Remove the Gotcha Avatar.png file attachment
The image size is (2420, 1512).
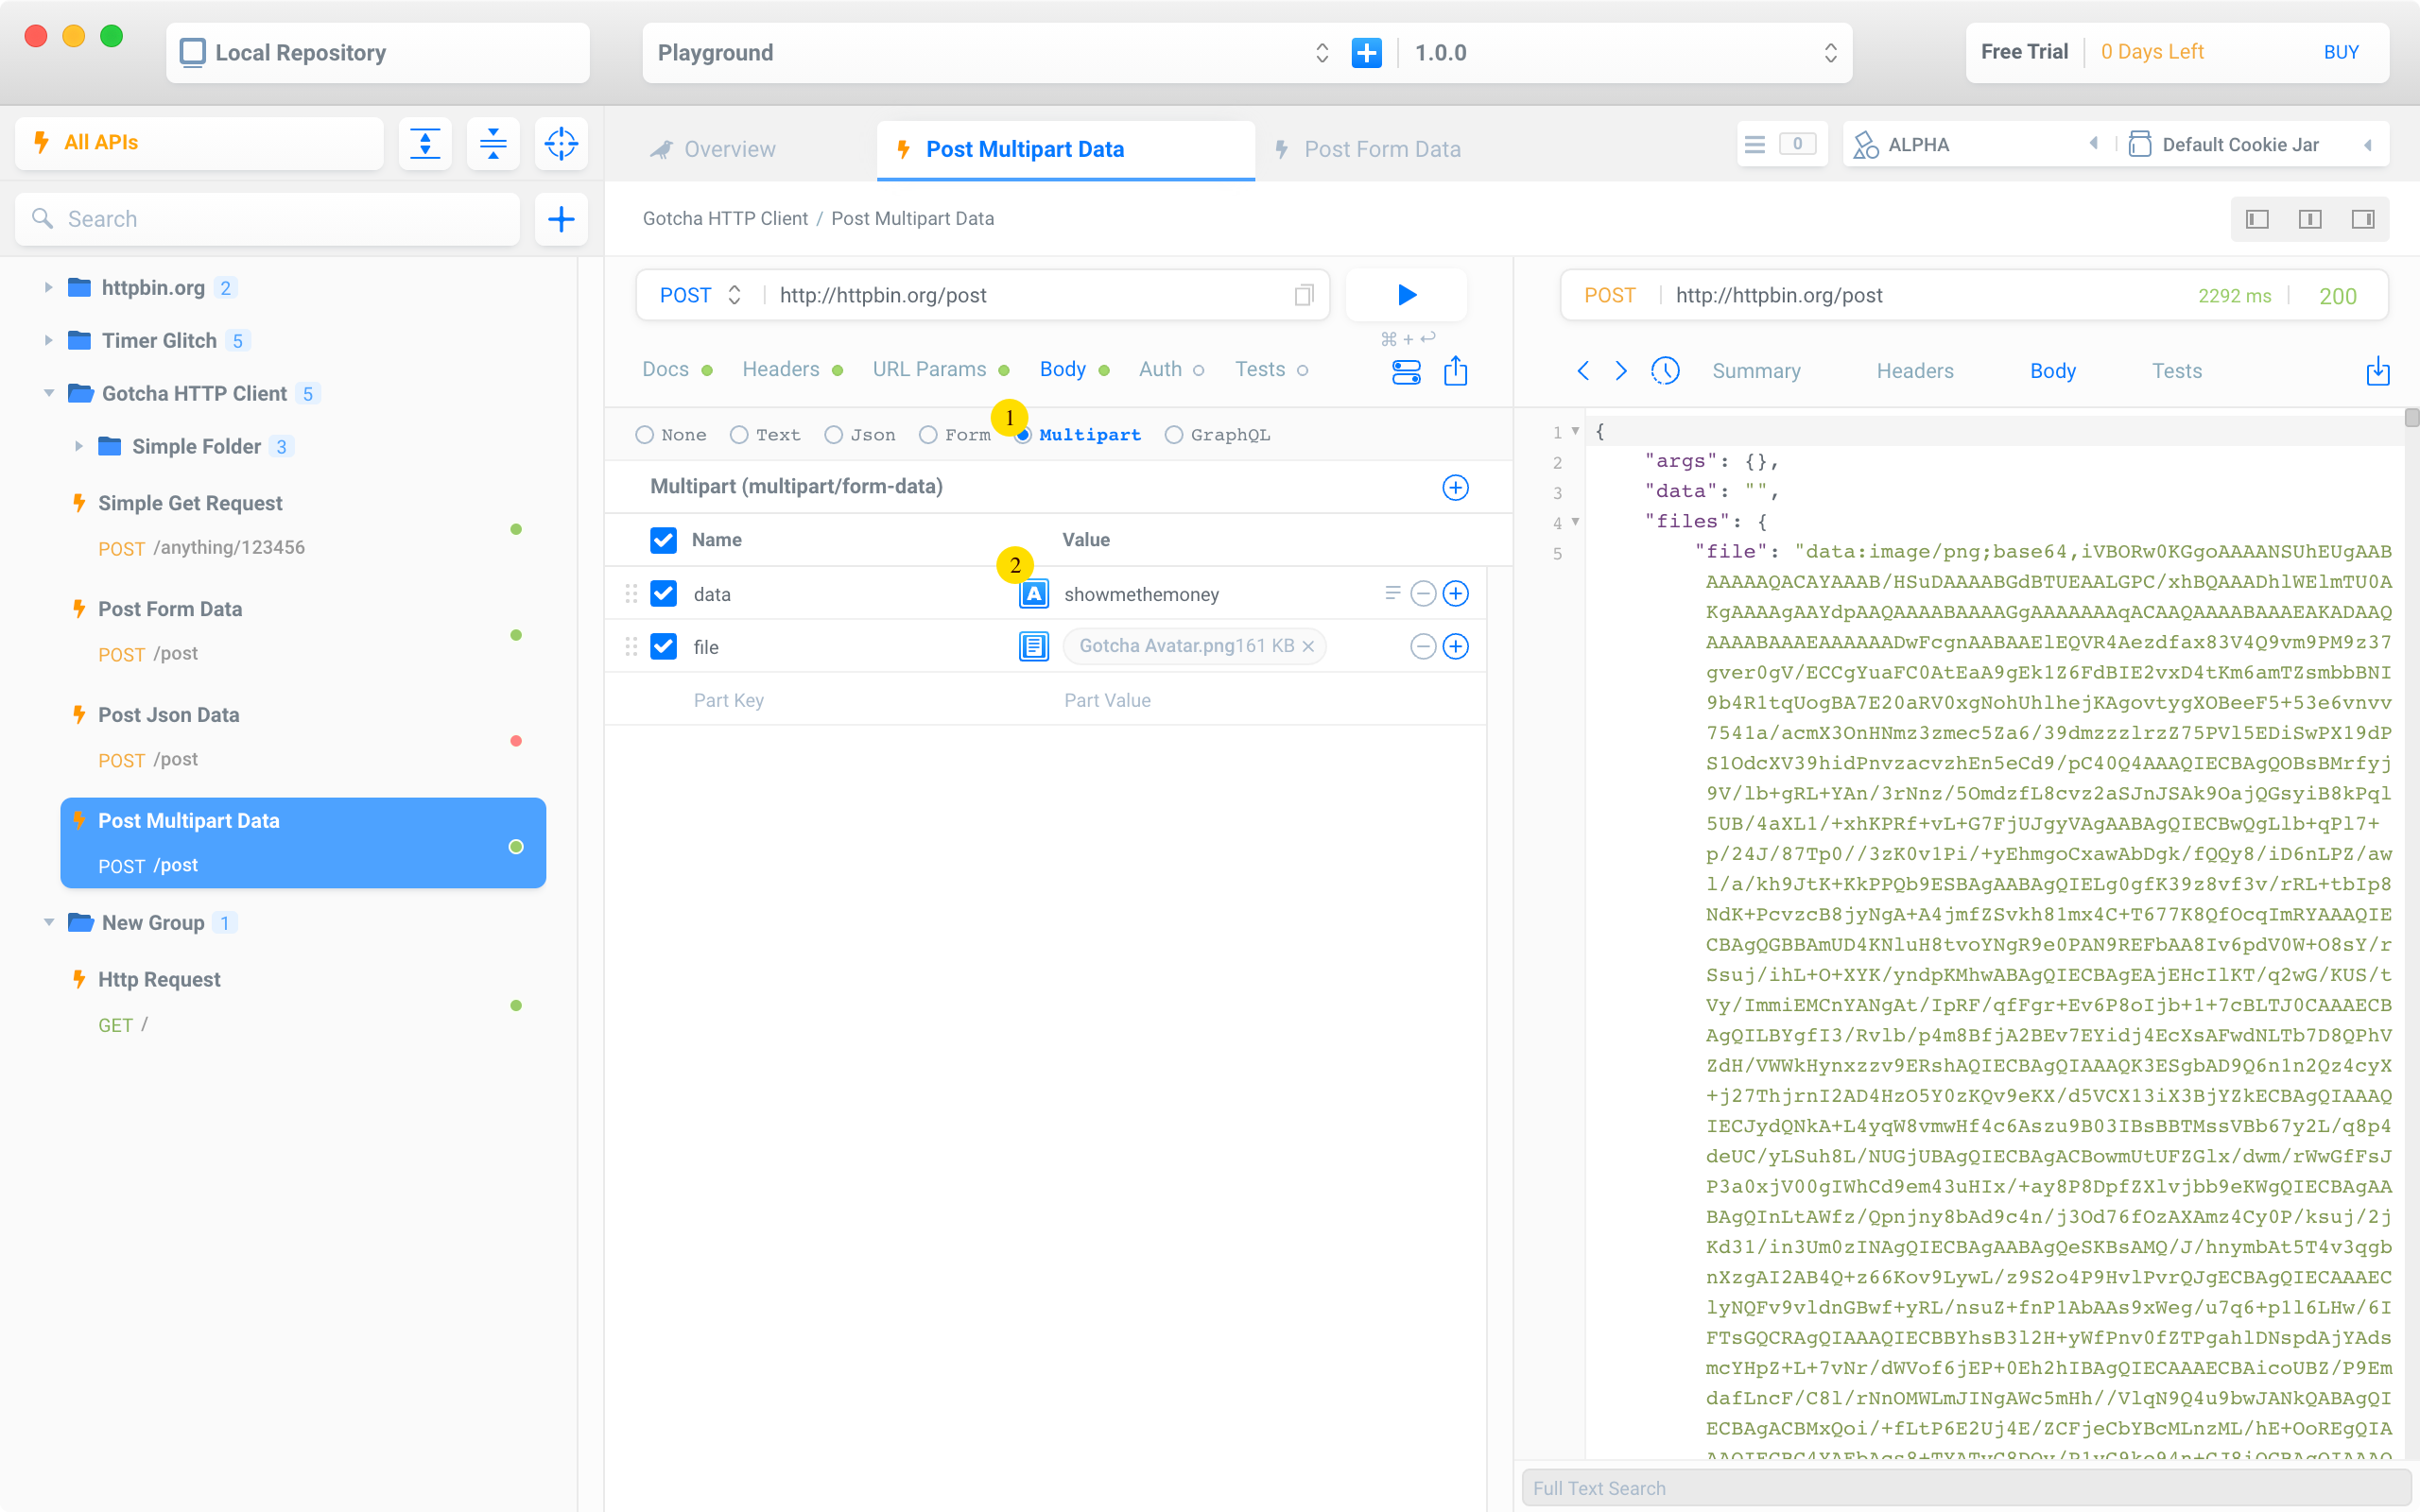pyautogui.click(x=1308, y=647)
